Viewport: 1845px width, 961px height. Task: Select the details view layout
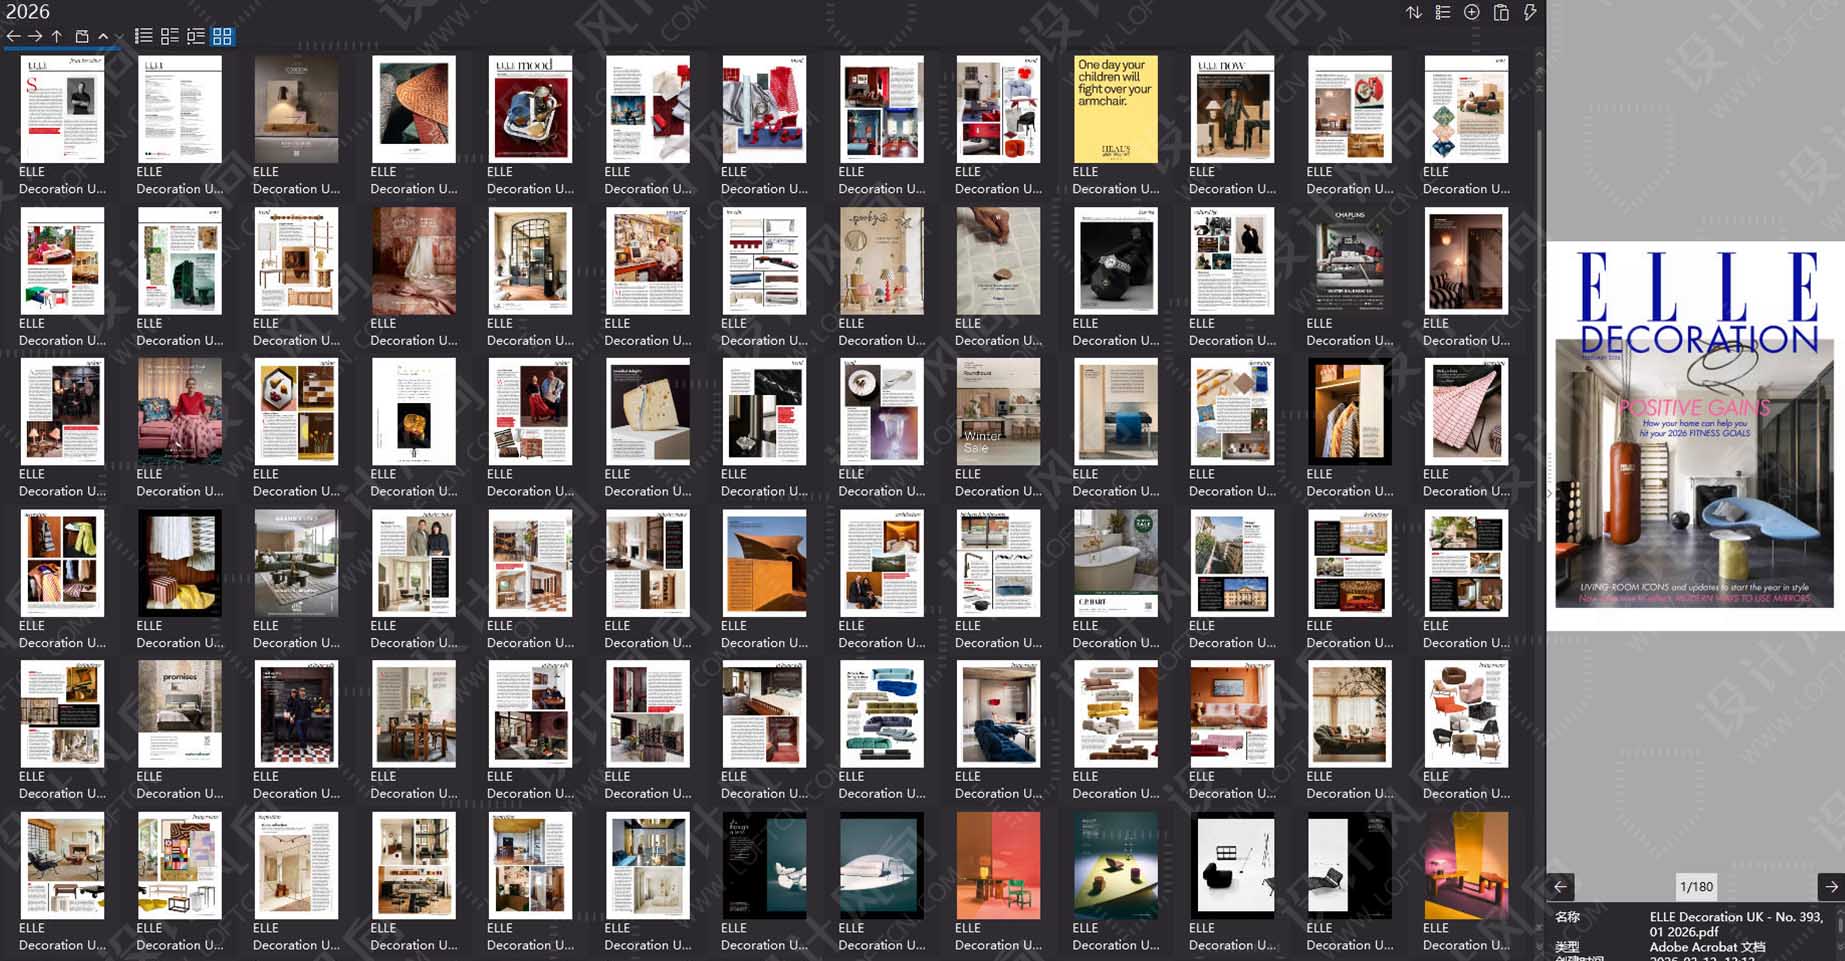(168, 36)
